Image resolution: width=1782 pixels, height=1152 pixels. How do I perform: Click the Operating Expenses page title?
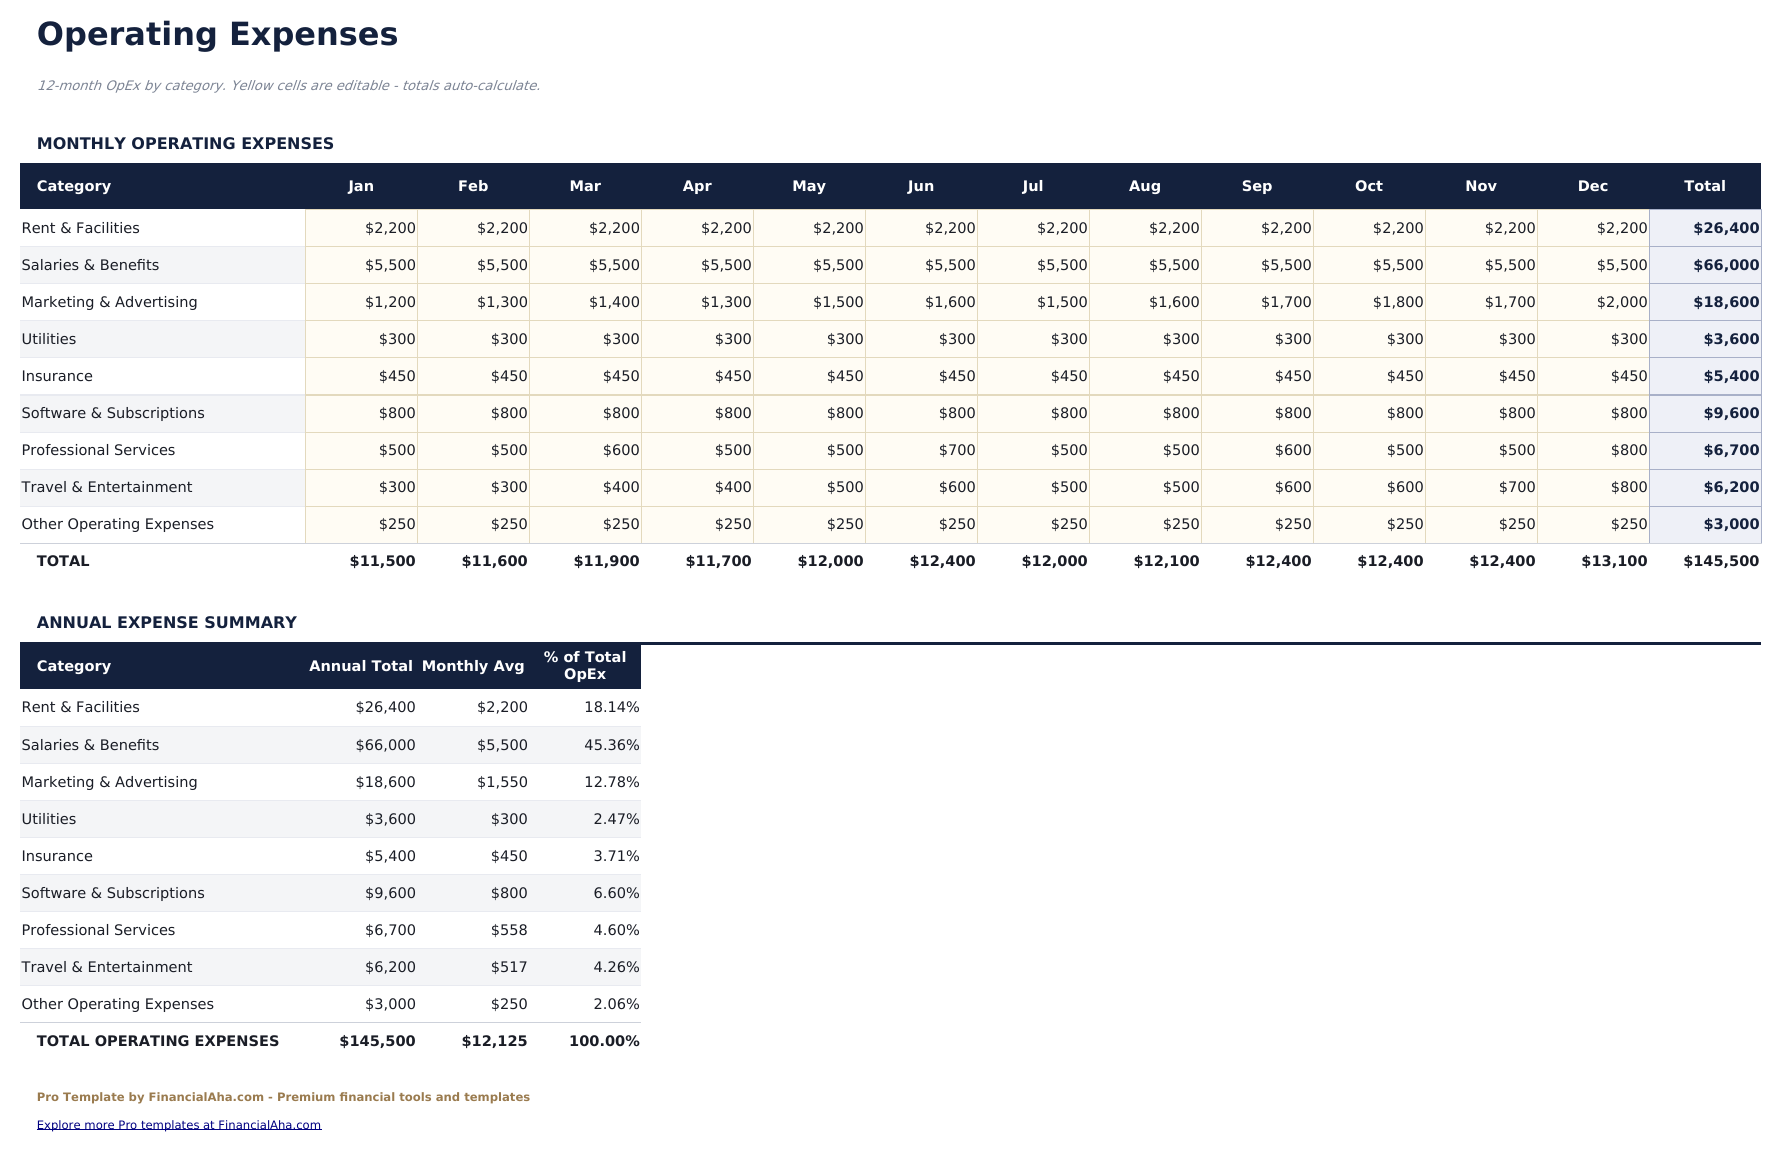click(217, 33)
